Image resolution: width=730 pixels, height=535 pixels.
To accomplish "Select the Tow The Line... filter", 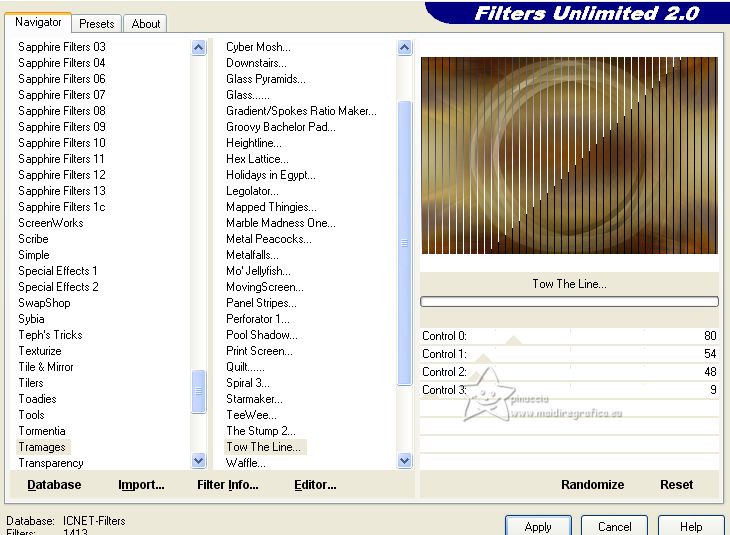I will click(264, 447).
